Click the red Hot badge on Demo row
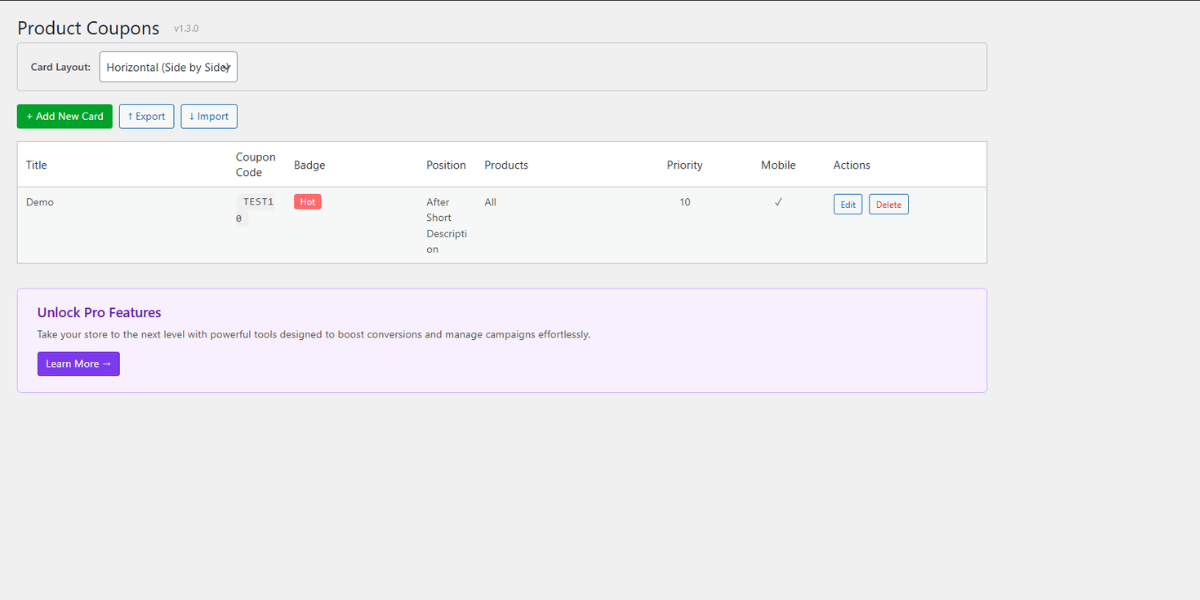The width and height of the screenshot is (1200, 600). [x=307, y=201]
